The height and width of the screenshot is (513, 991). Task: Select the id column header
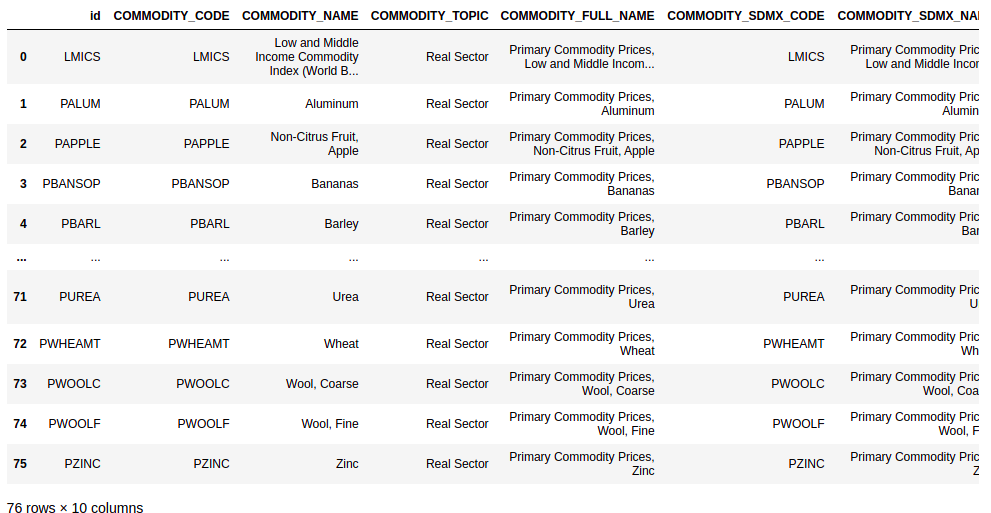pos(95,16)
